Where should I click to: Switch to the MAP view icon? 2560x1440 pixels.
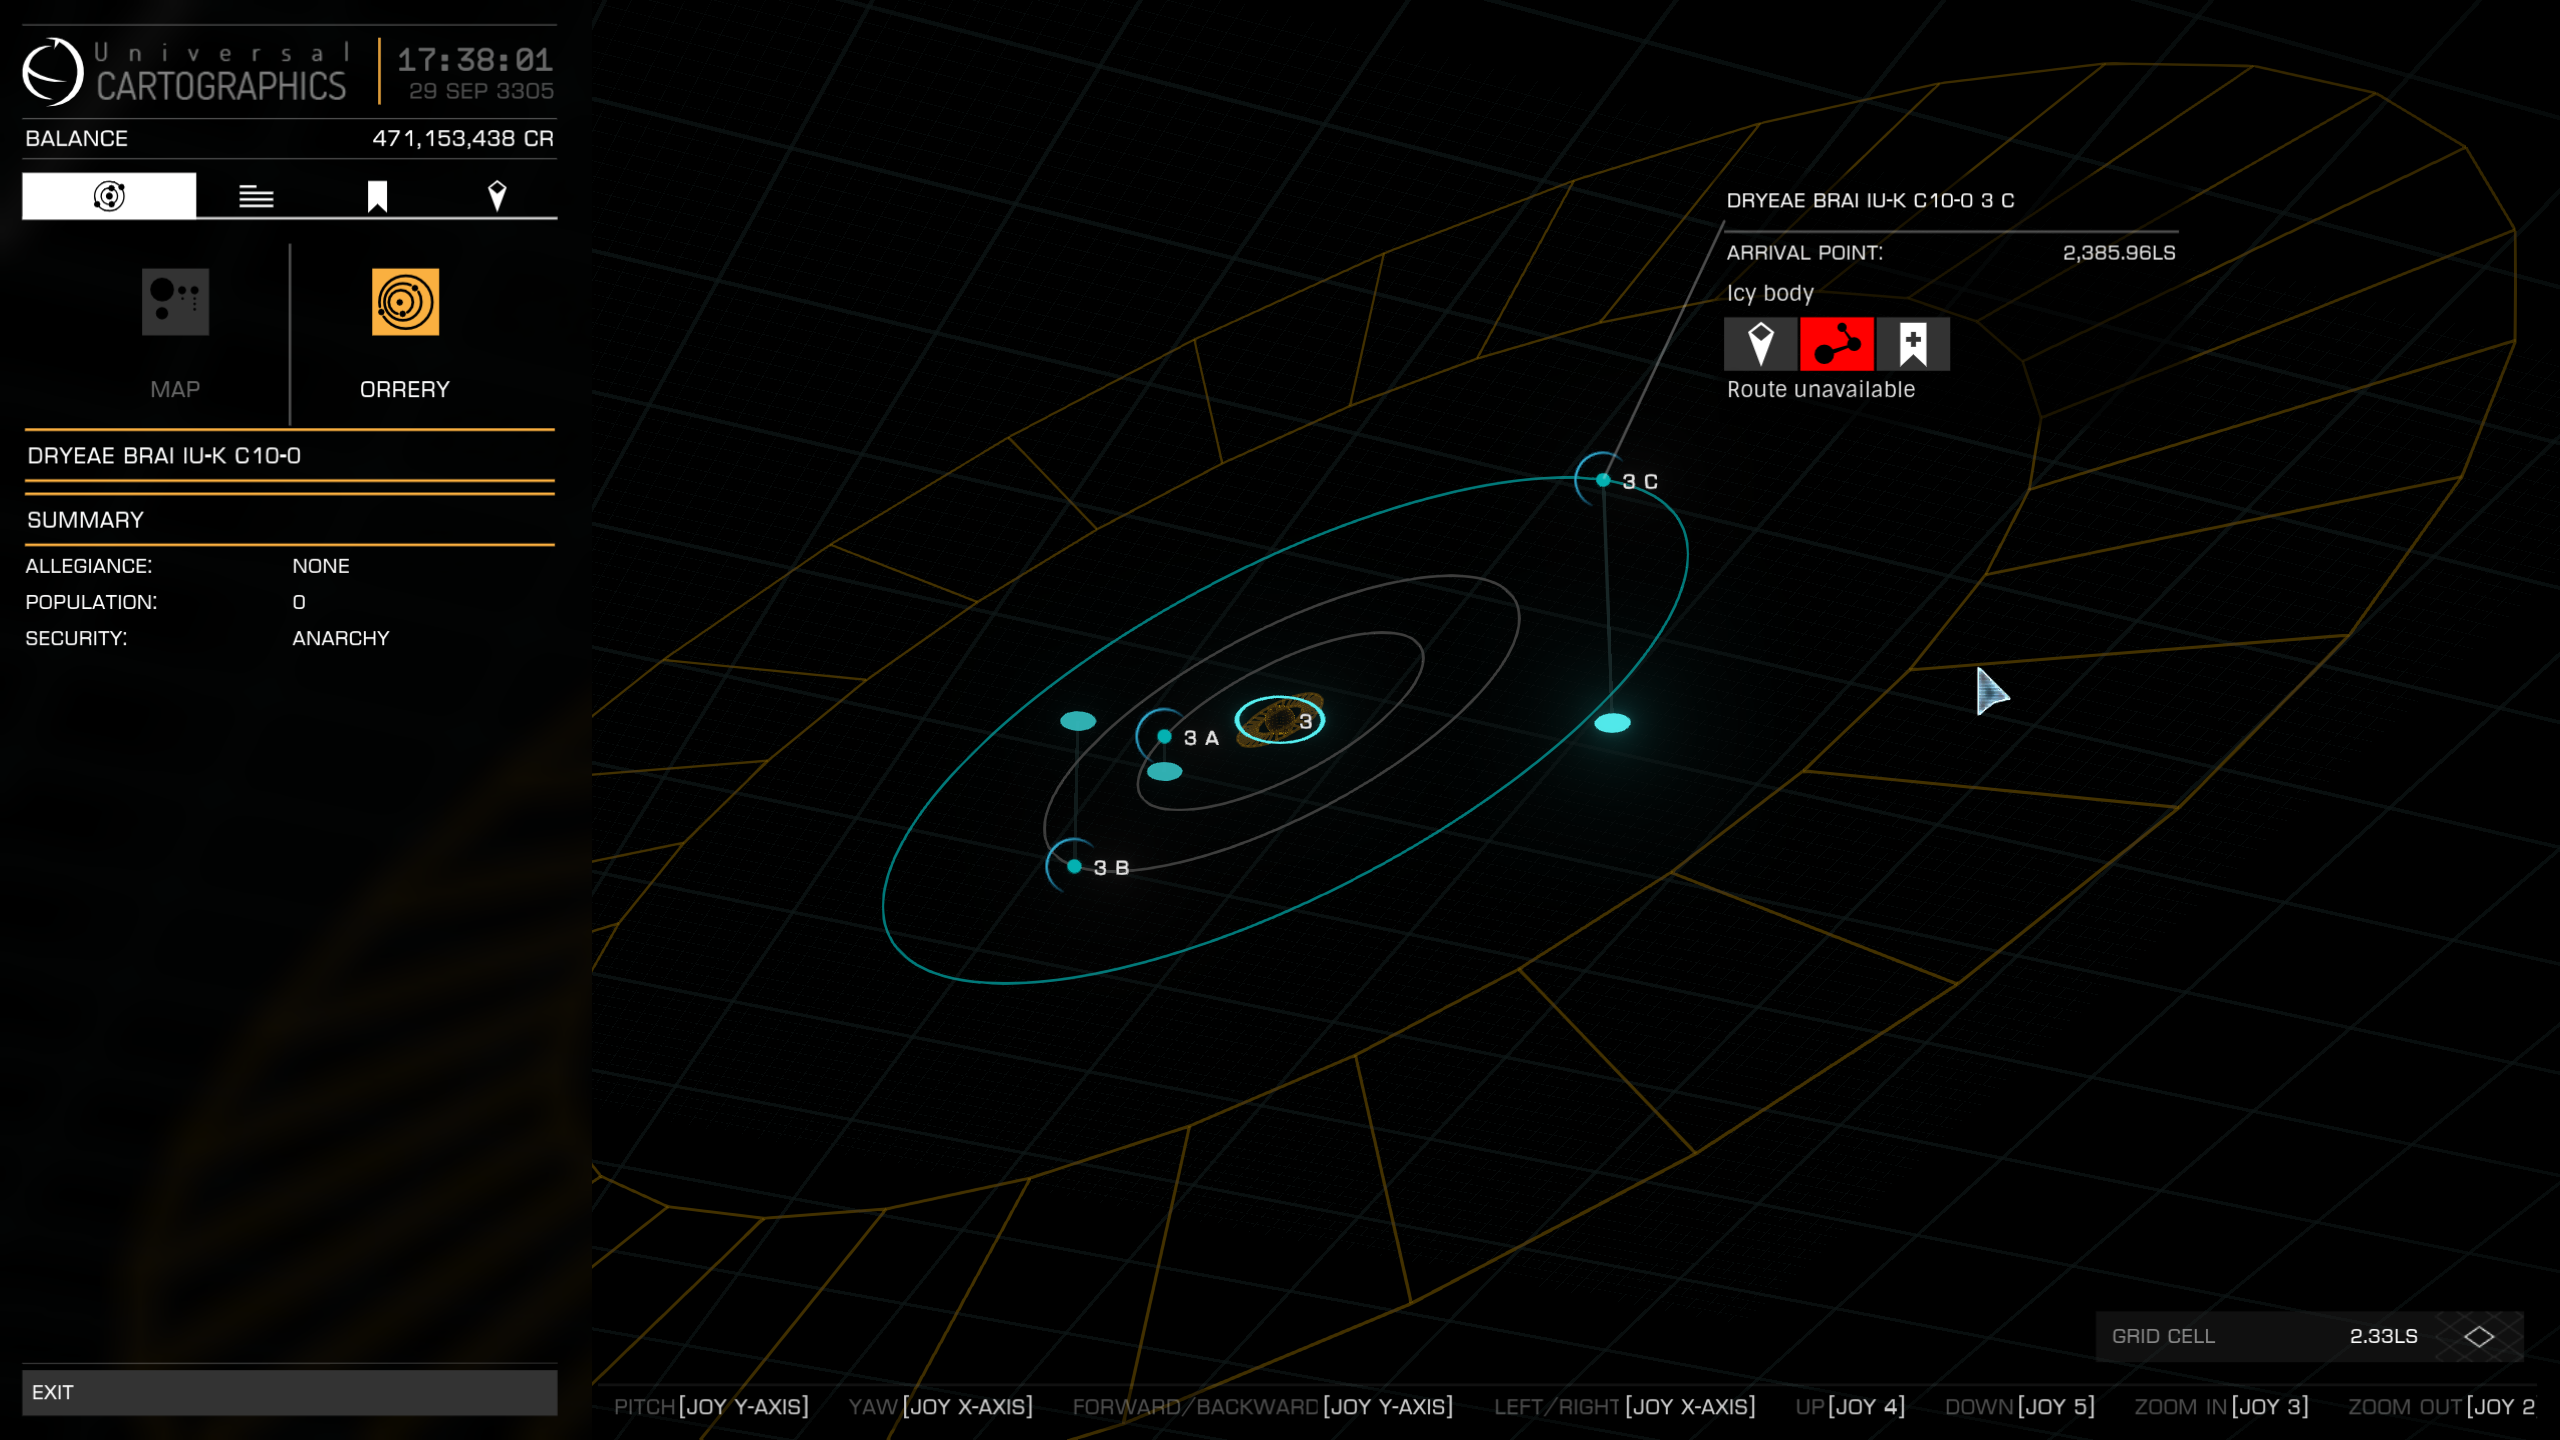[x=175, y=302]
